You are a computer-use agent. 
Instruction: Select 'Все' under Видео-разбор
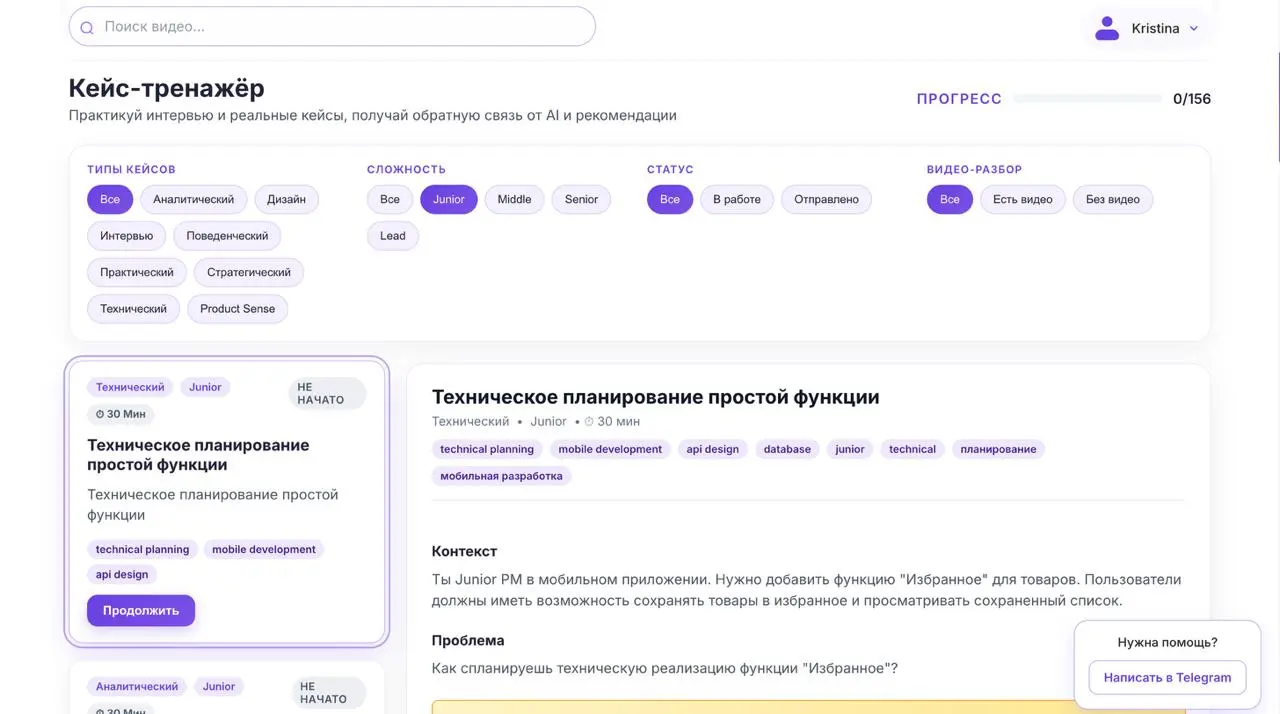coord(950,199)
